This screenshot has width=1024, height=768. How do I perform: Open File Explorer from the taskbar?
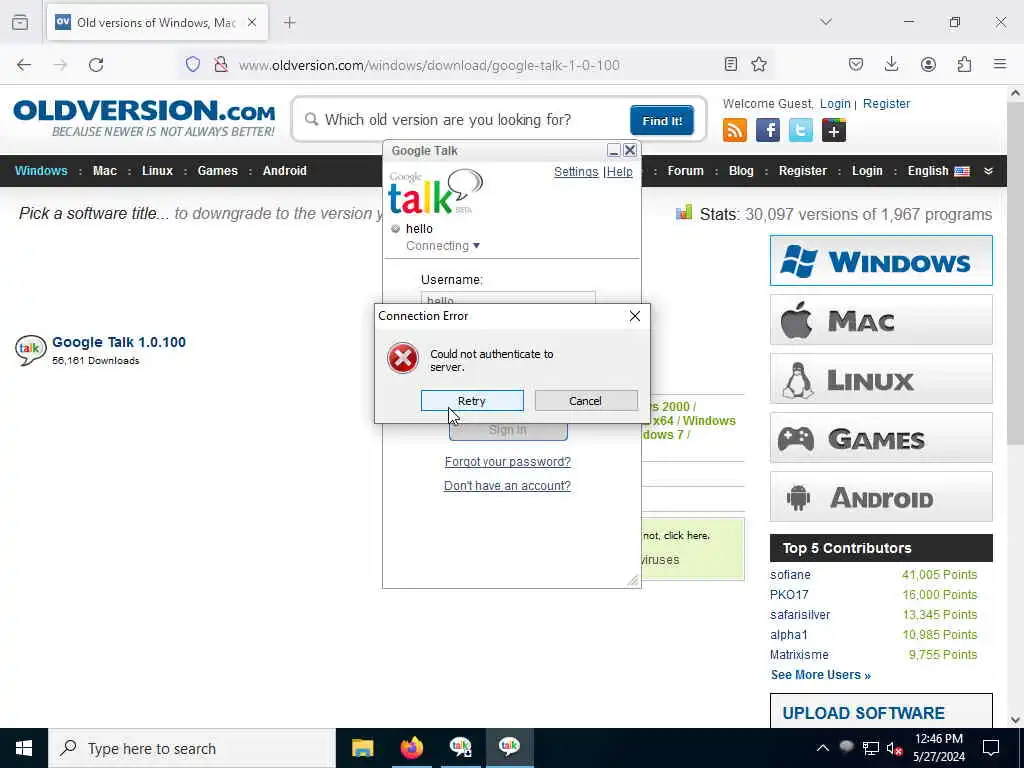[362, 748]
